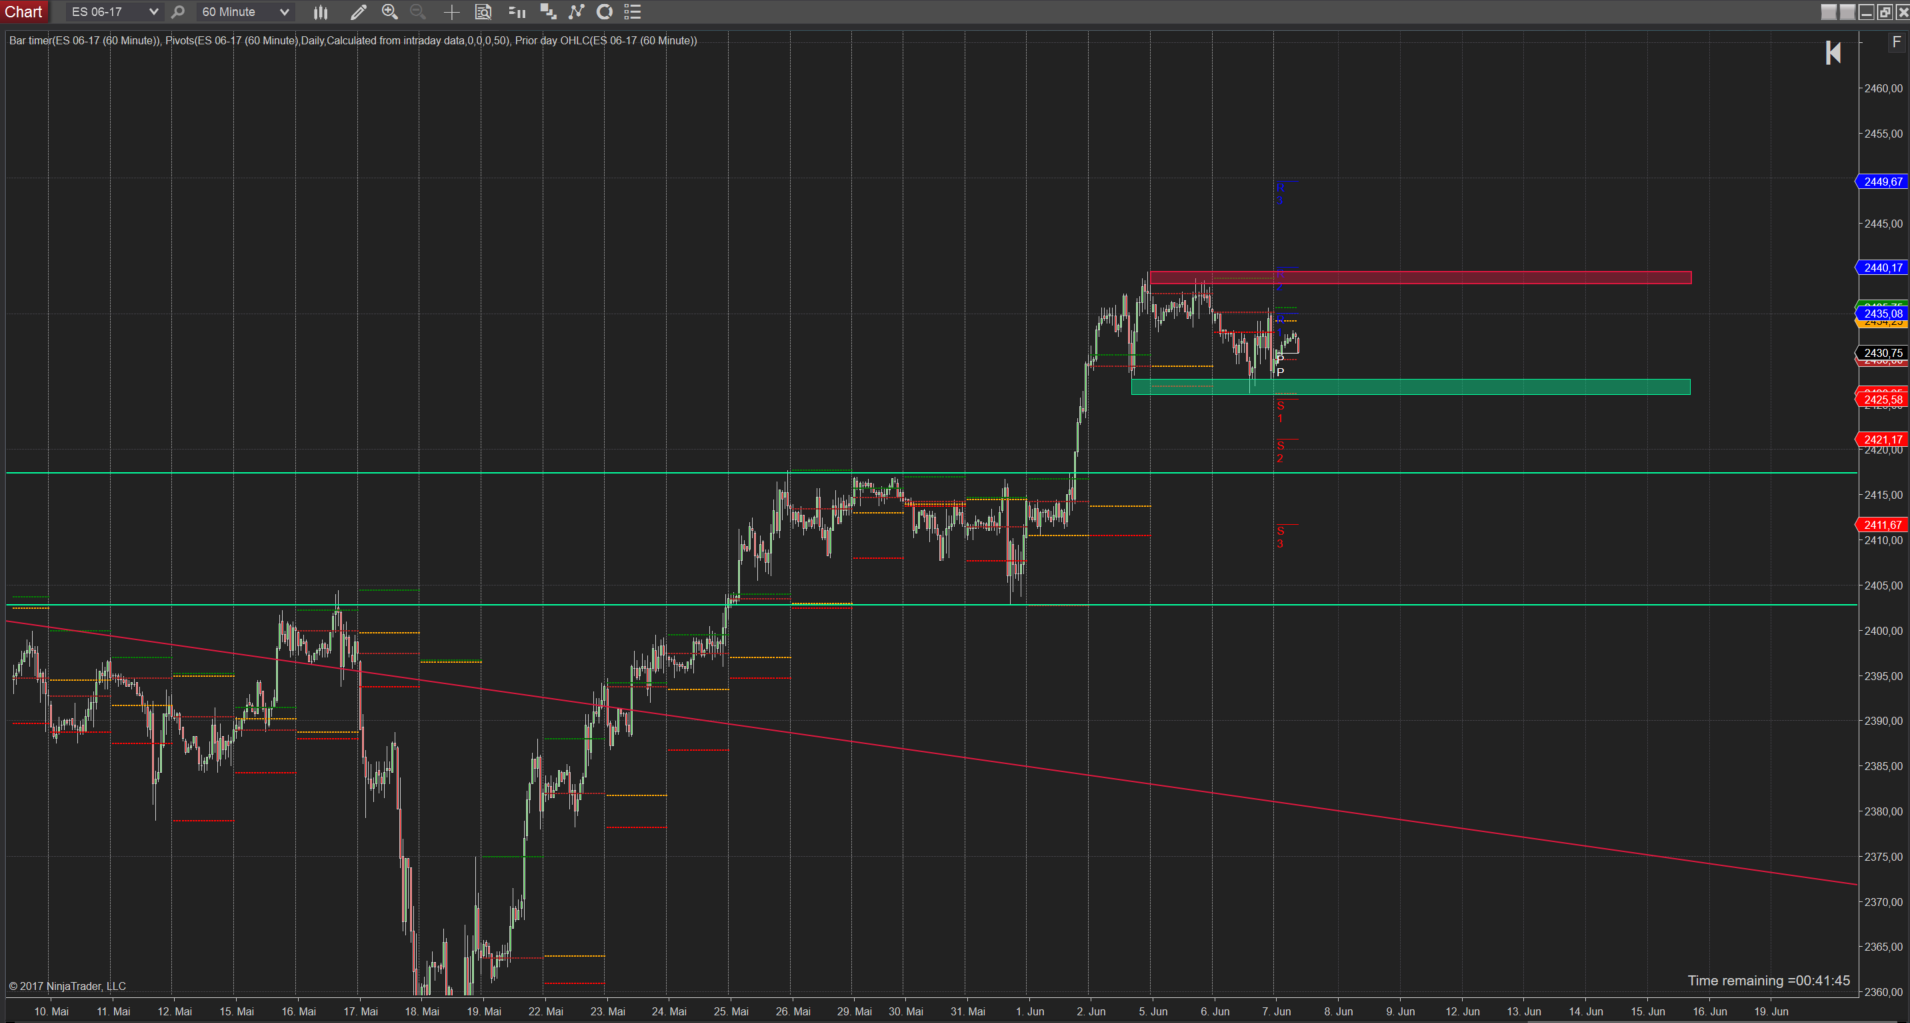This screenshot has width=1910, height=1023.
Task: Open the bar type chart style icon
Action: tap(320, 12)
